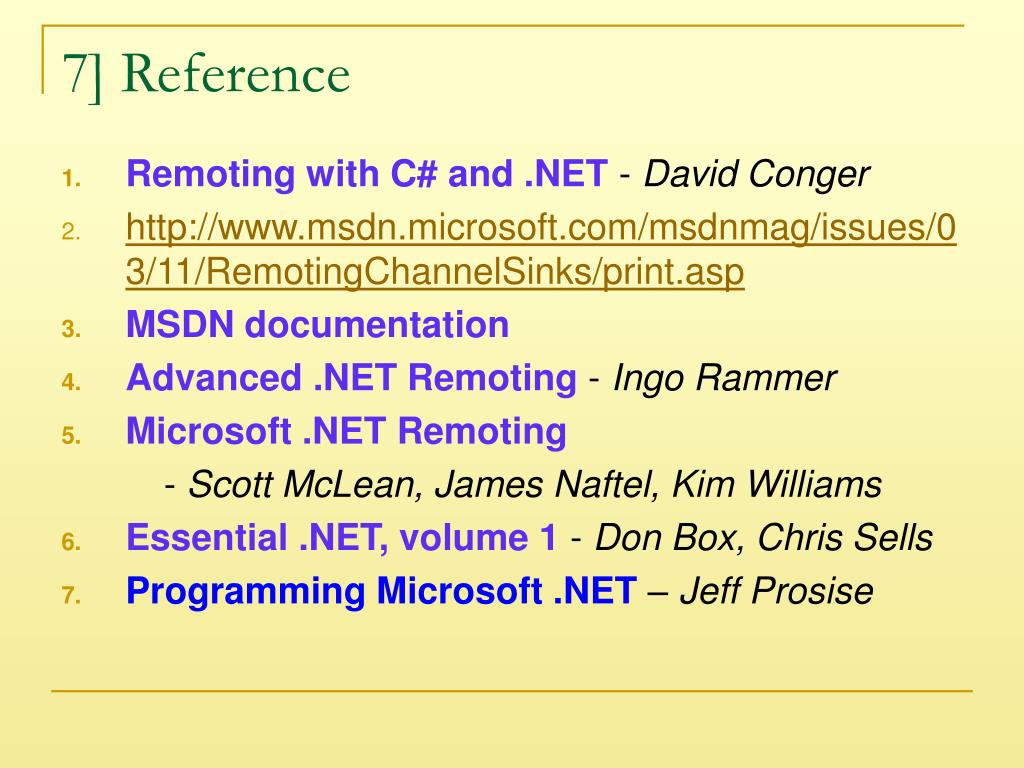
Task: Click the author name Jeff Prosise
Action: pyautogui.click(x=776, y=591)
